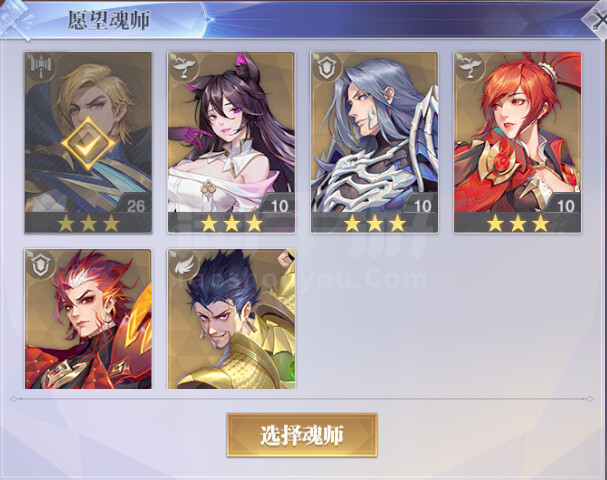This screenshot has height=480, width=607.
Task: Click the shield icon on silver-haired hero card
Action: pyautogui.click(x=326, y=67)
